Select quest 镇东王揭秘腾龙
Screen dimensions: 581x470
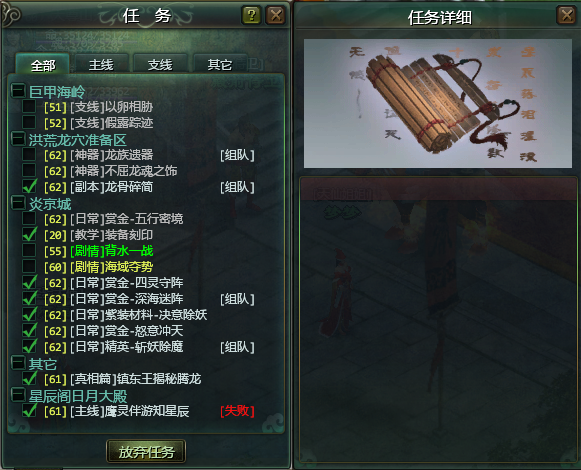coord(122,379)
